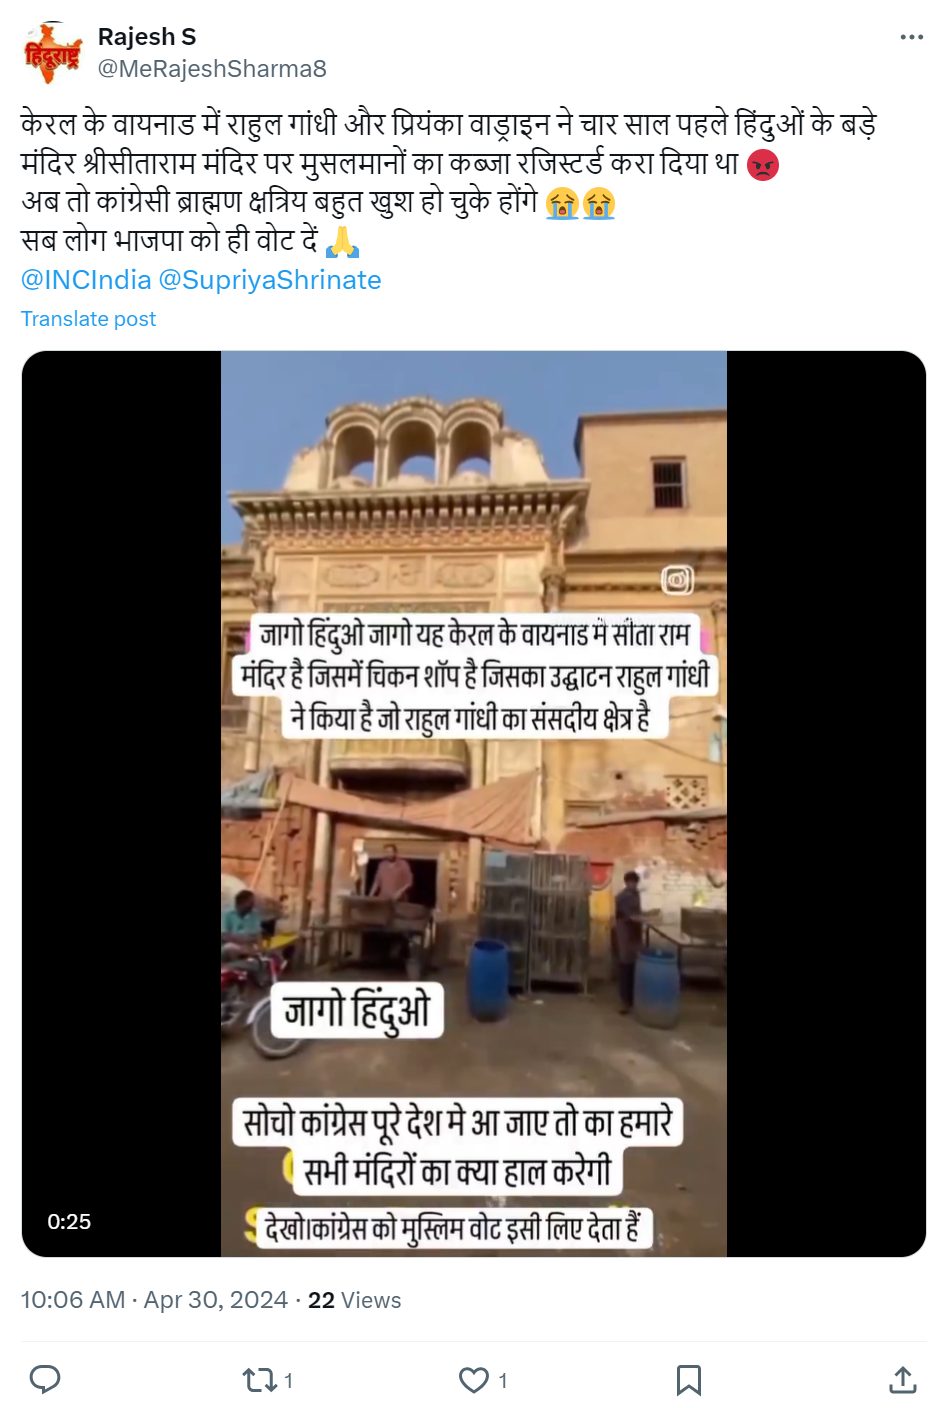
Task: Click the like count number
Action: click(x=503, y=1381)
